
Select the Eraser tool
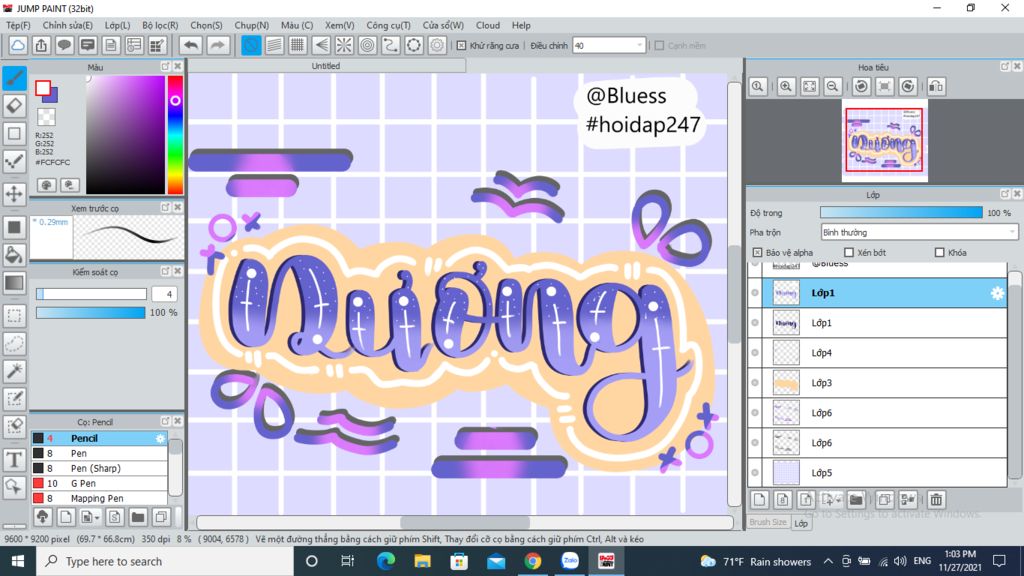(x=14, y=106)
